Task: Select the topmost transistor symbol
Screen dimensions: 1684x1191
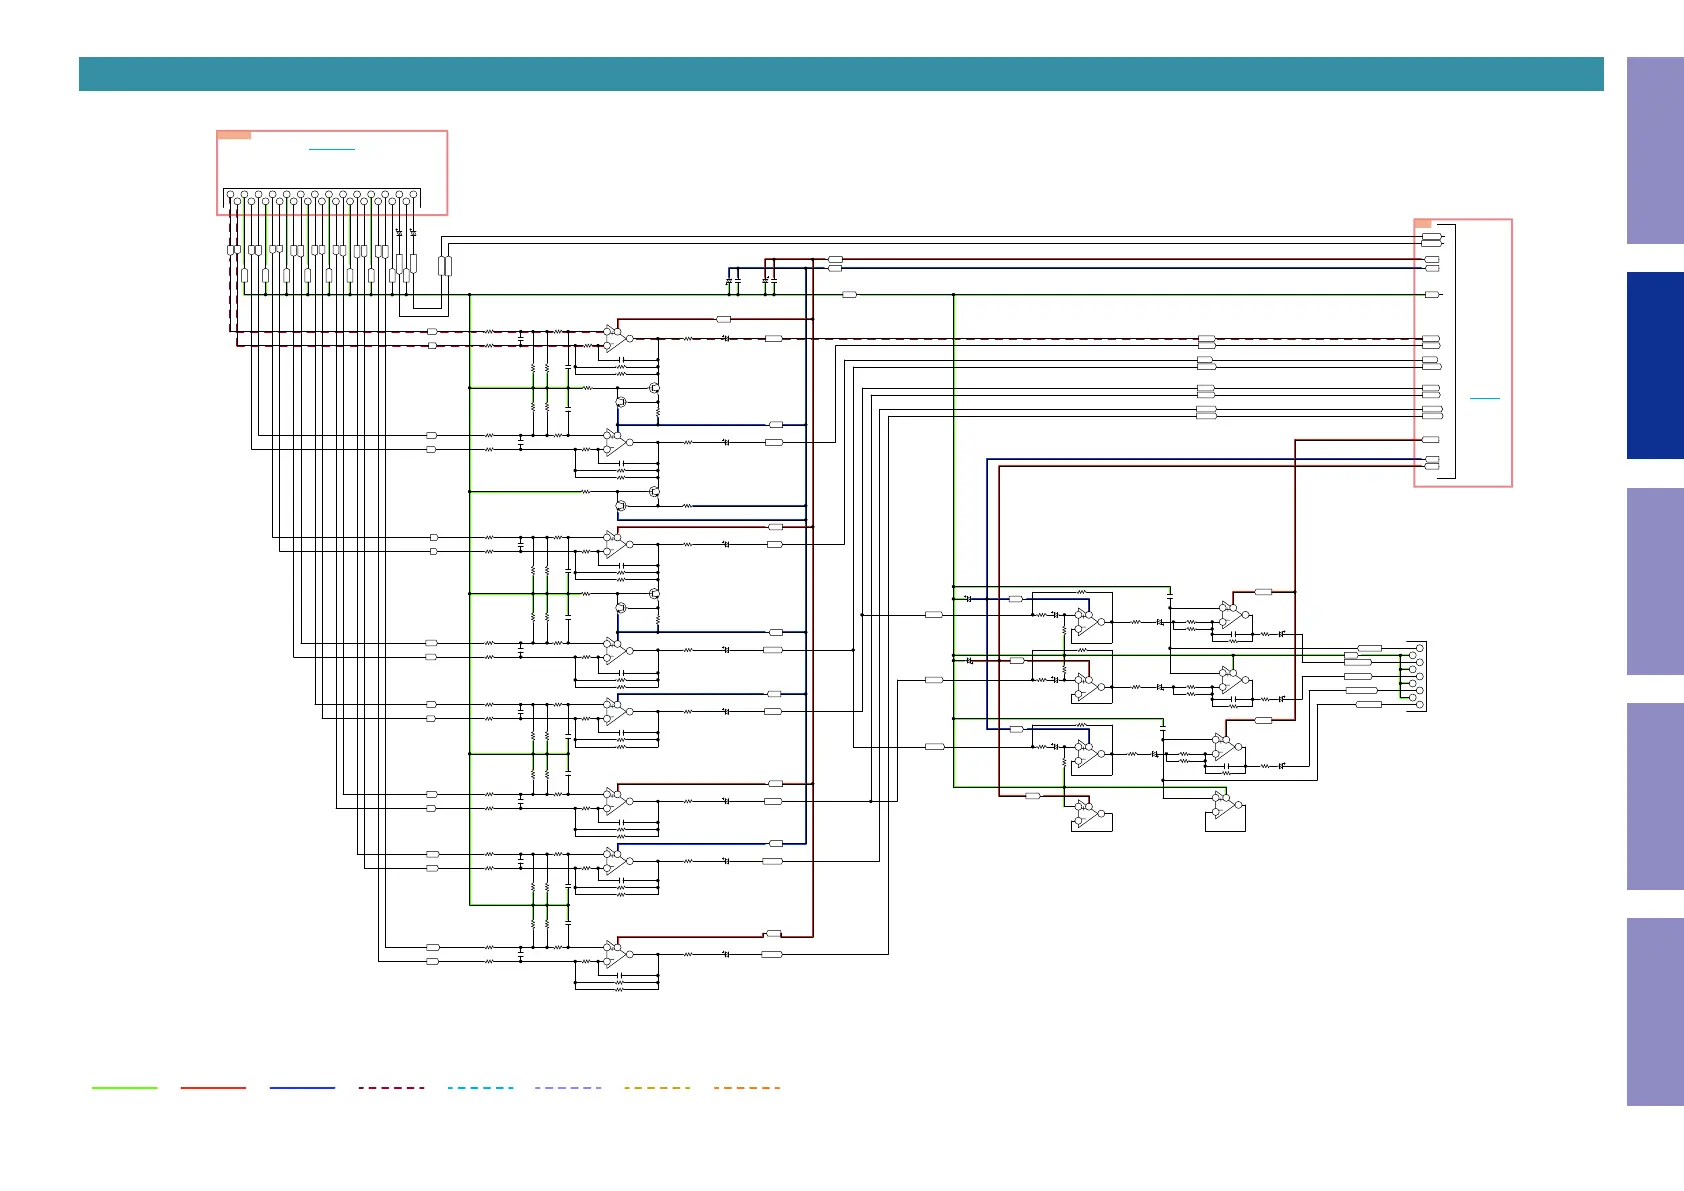Action: pos(654,387)
